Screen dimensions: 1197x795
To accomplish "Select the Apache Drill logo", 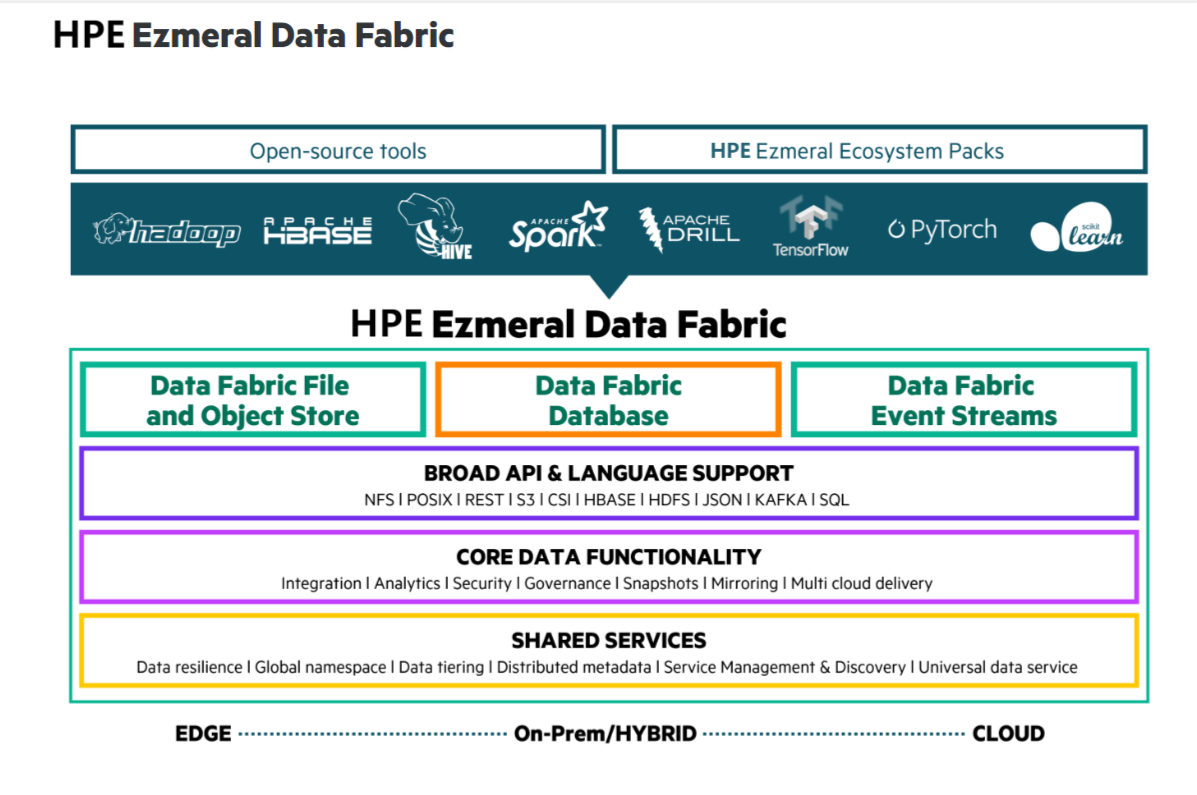I will pyautogui.click(x=689, y=229).
